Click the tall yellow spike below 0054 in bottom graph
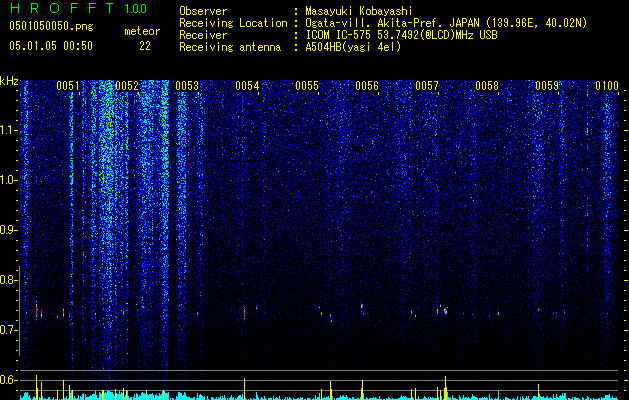The height and width of the screenshot is (400, 629). (x=244, y=388)
